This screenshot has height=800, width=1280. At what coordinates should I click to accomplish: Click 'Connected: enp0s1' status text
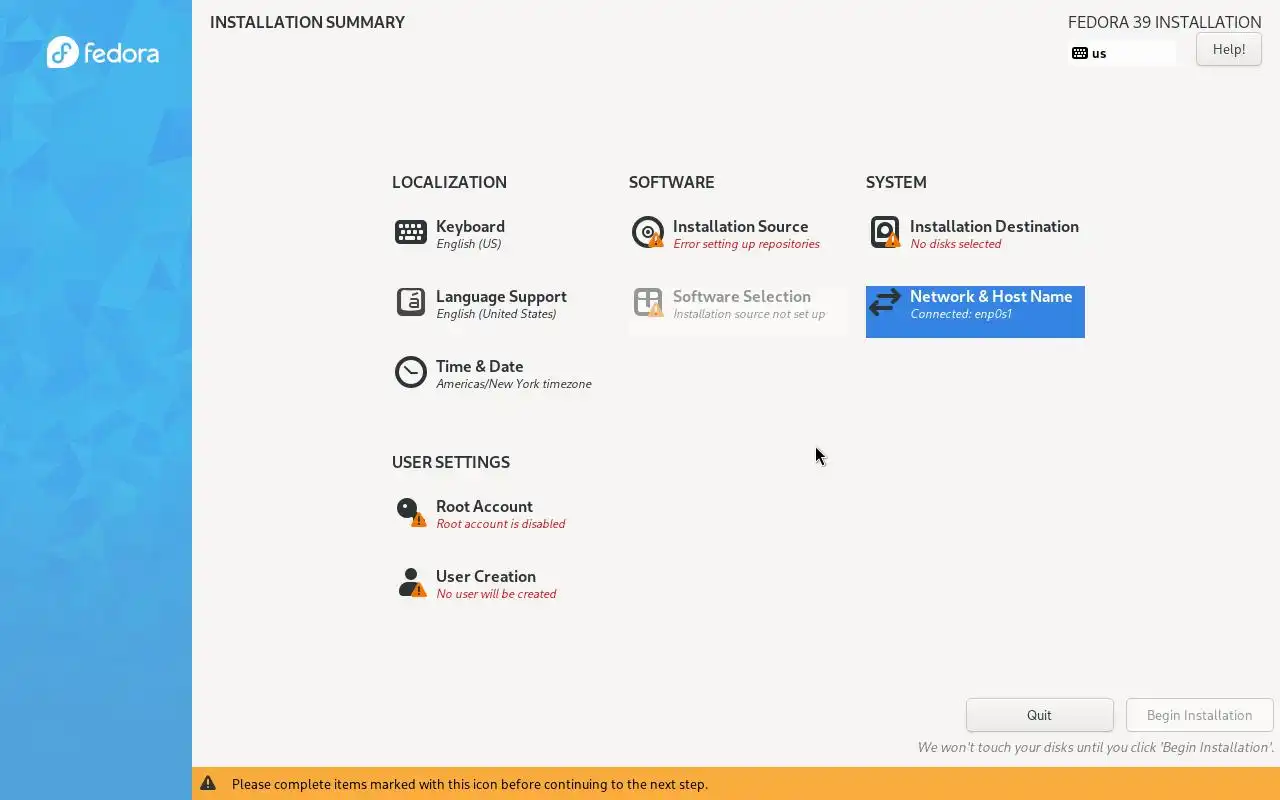(961, 314)
